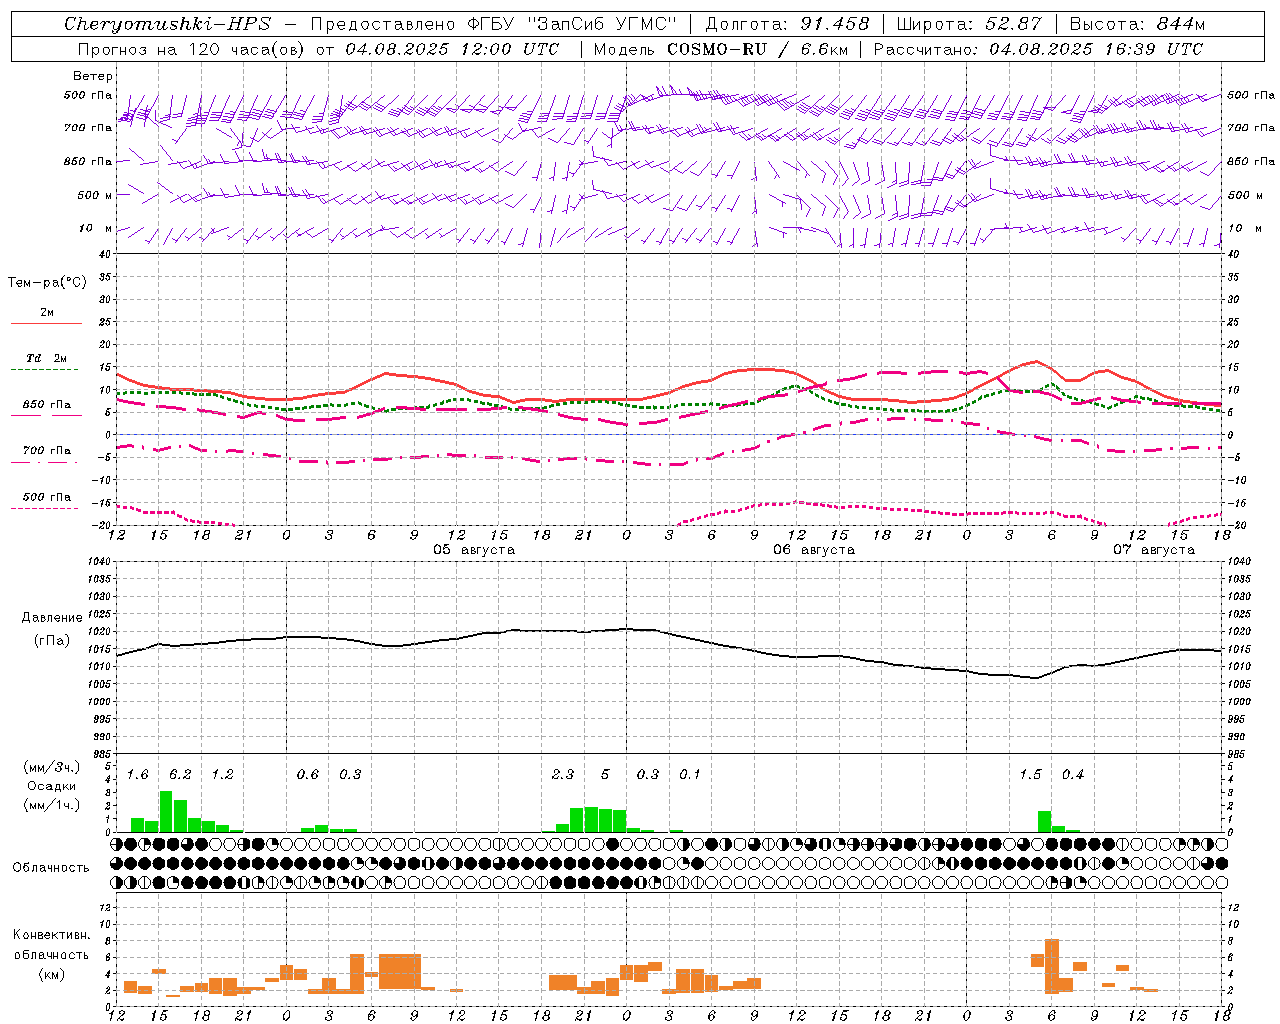The image size is (1280, 1024).
Task: Click the precipitation total 1.2
Action: [x=223, y=774]
